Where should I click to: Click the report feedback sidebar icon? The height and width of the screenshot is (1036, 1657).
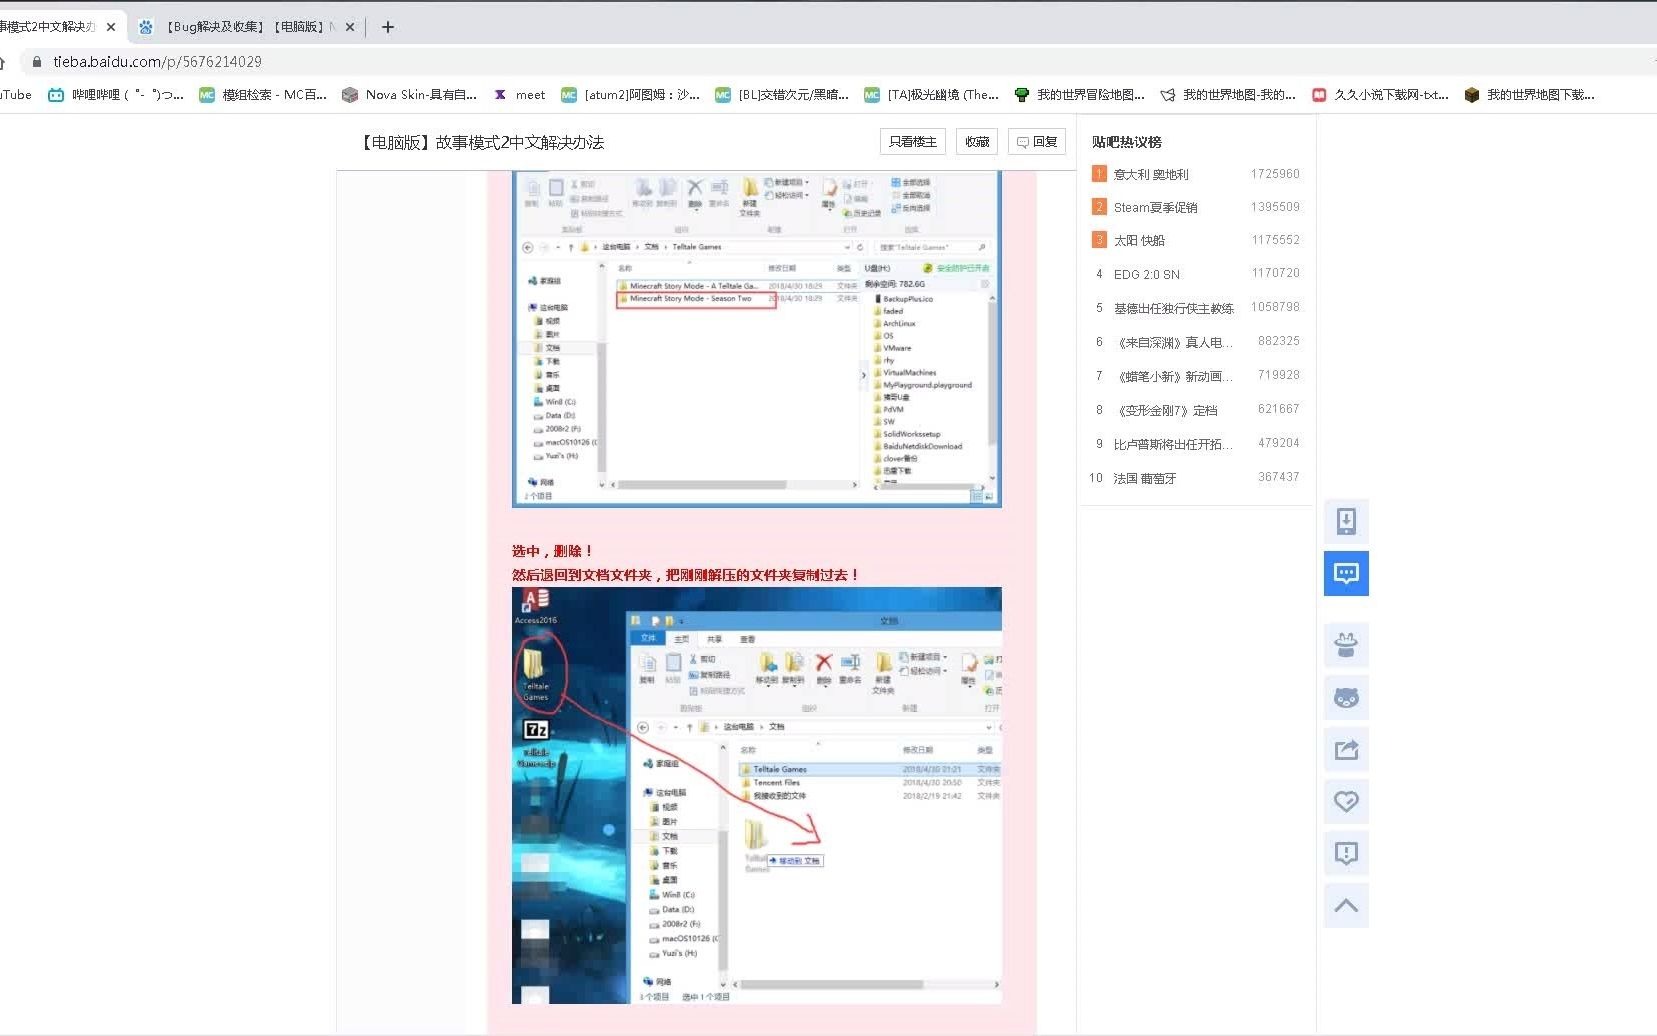pos(1346,853)
